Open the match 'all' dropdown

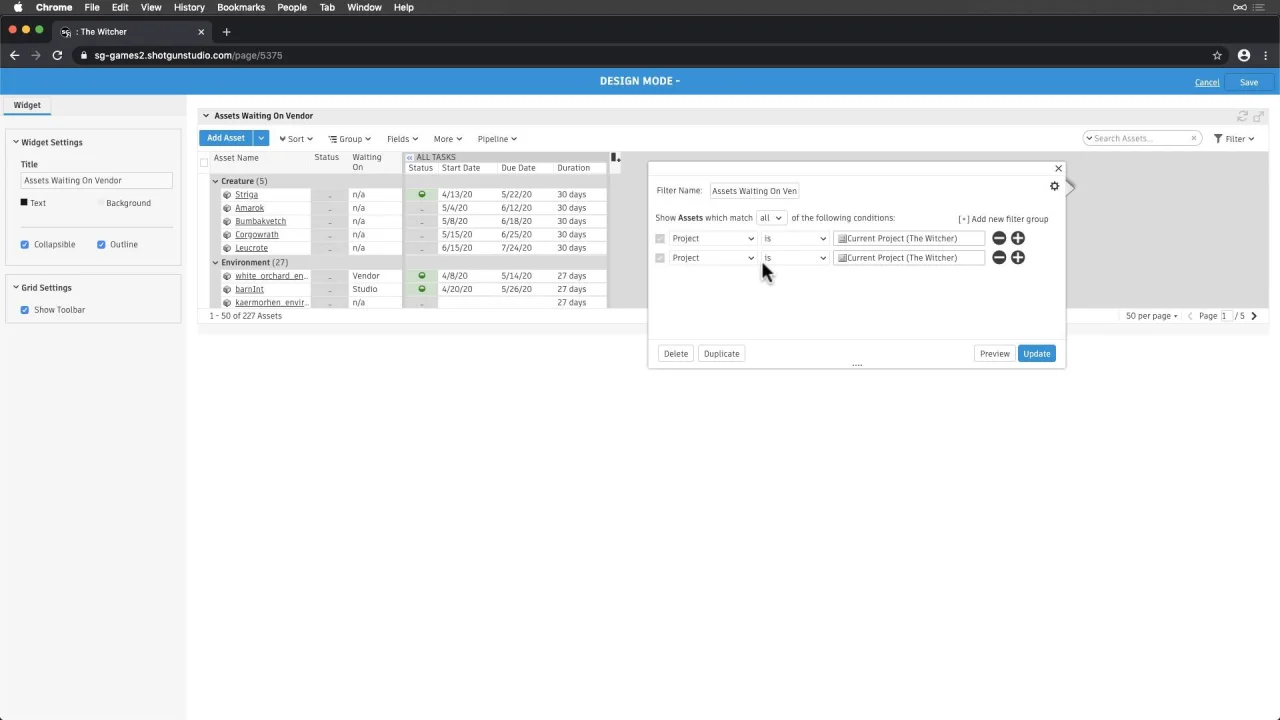[x=770, y=218]
